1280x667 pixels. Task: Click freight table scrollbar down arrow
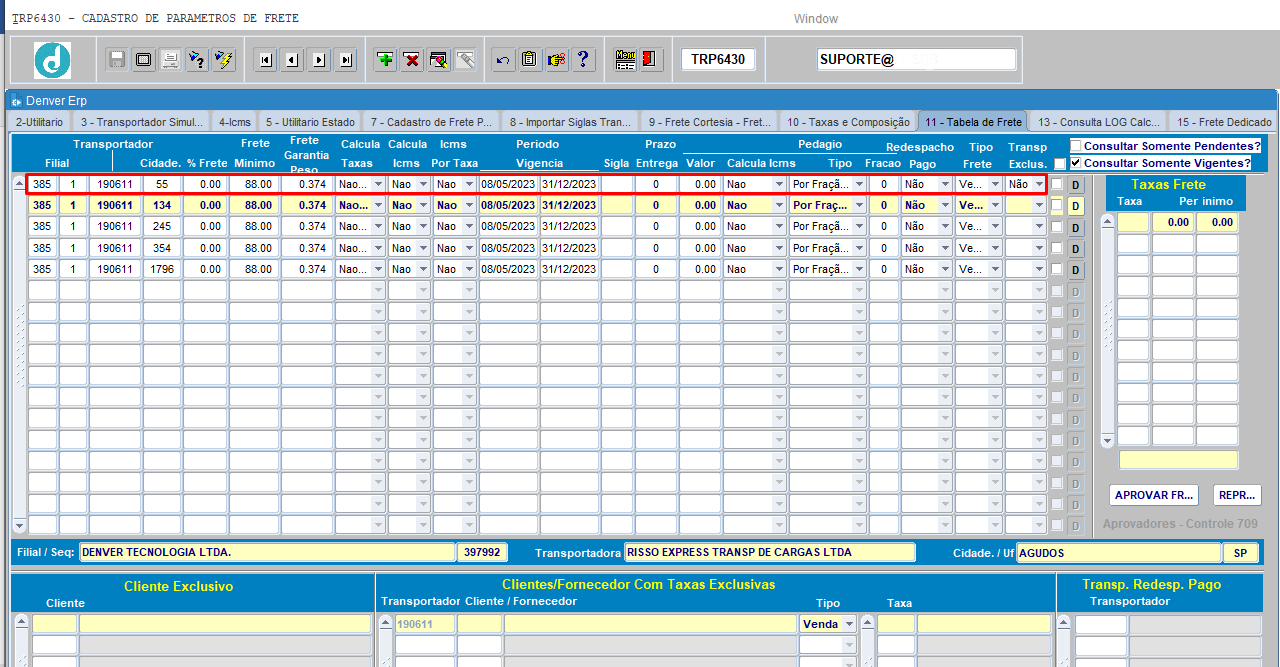19,526
